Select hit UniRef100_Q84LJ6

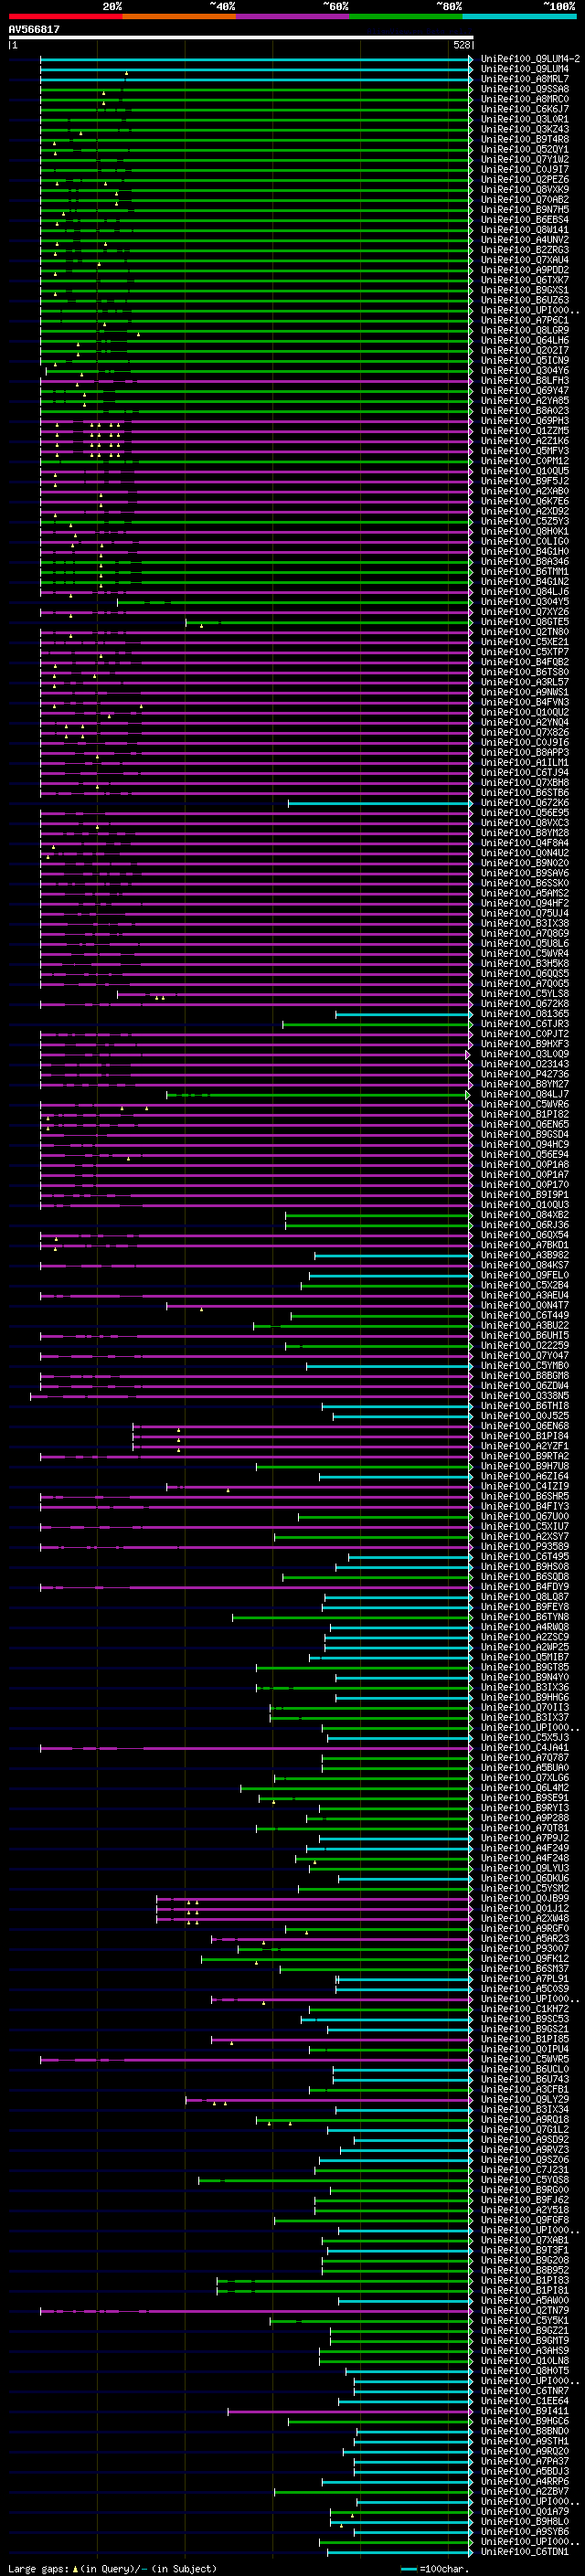pyautogui.click(x=524, y=592)
